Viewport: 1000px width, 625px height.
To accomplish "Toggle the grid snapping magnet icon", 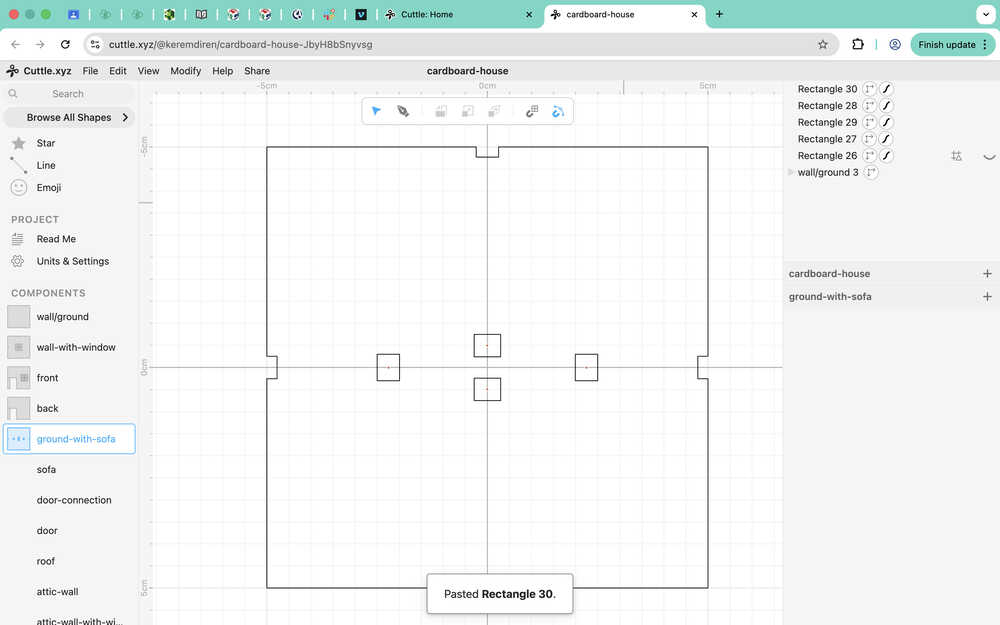I will point(532,112).
